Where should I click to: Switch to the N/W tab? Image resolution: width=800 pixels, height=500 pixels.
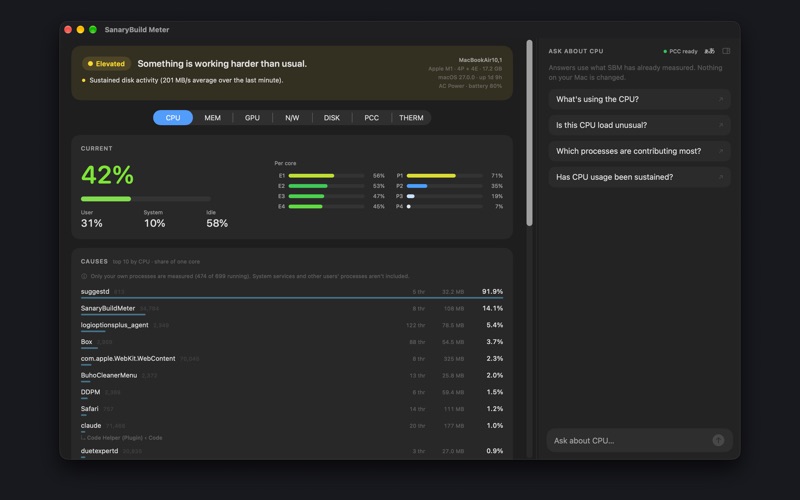pyautogui.click(x=292, y=118)
